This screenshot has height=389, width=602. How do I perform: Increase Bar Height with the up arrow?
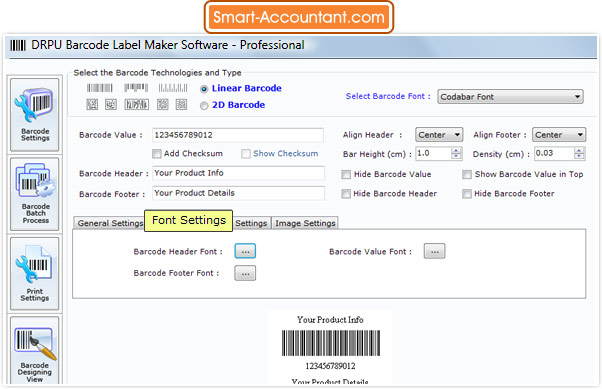[x=456, y=150]
